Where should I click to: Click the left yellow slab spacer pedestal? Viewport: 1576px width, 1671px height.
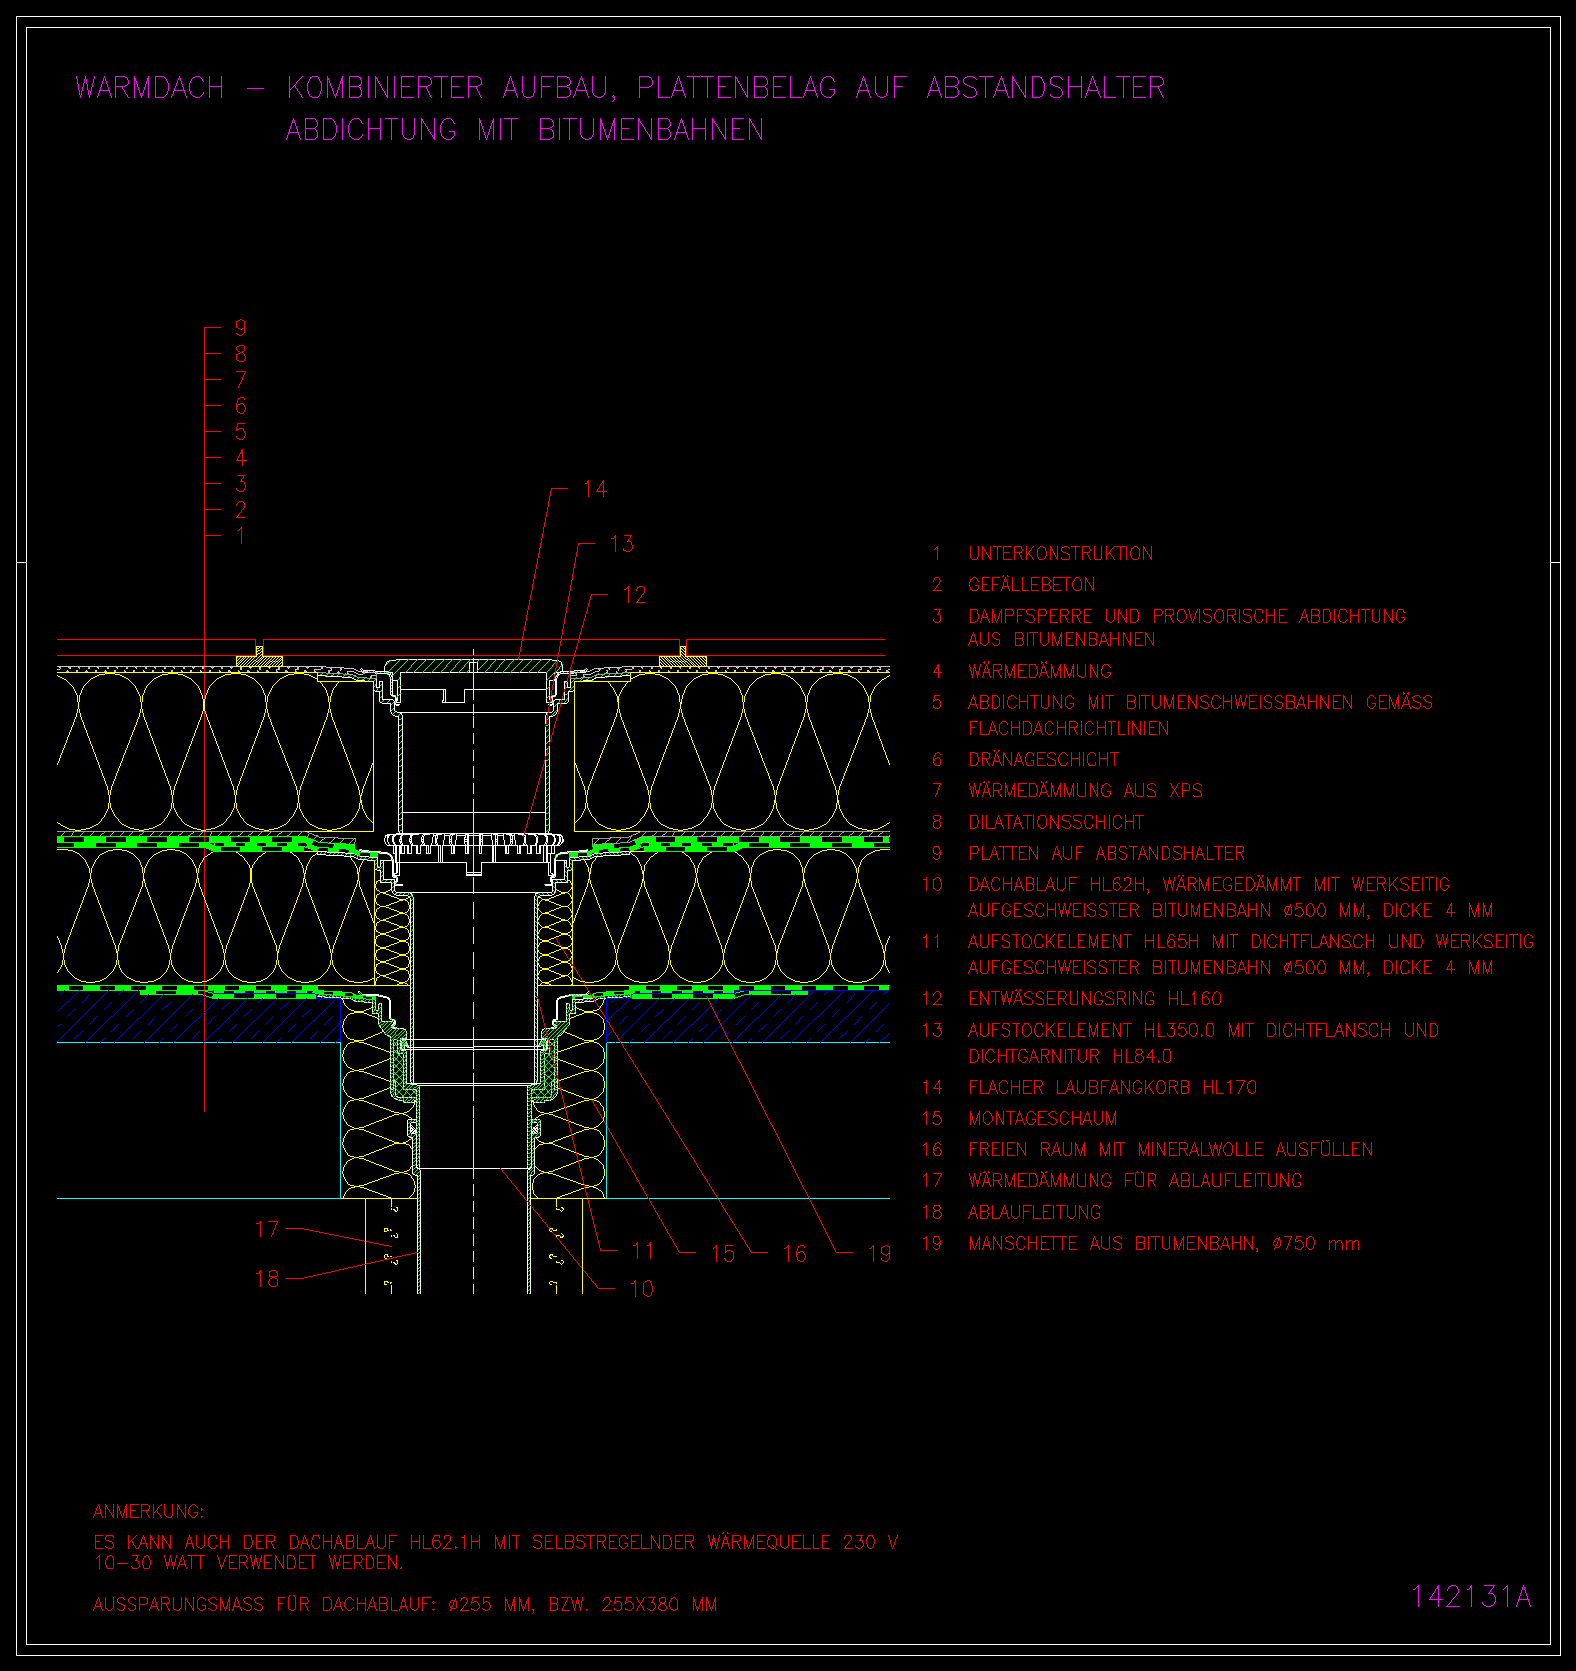(259, 657)
